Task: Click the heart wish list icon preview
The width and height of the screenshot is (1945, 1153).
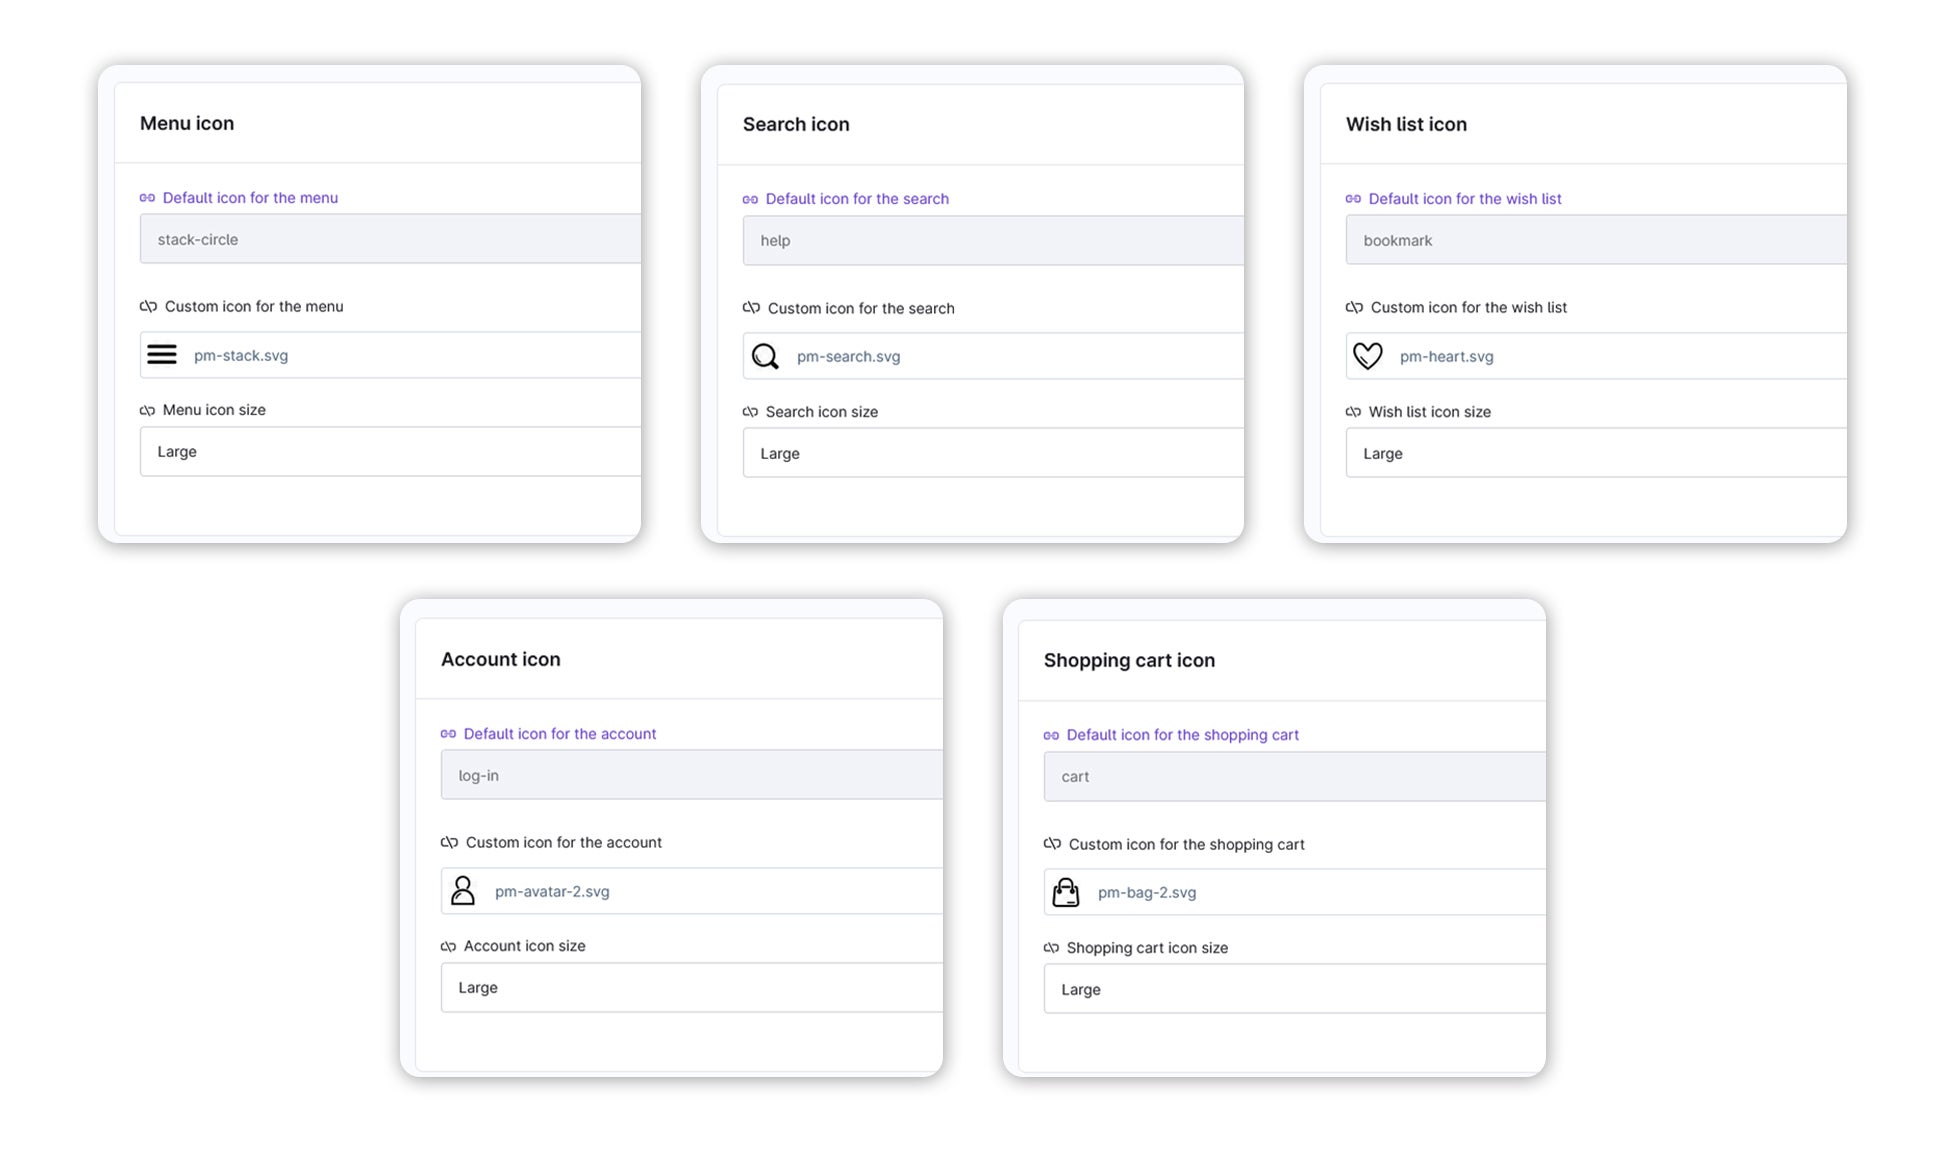Action: [1367, 356]
